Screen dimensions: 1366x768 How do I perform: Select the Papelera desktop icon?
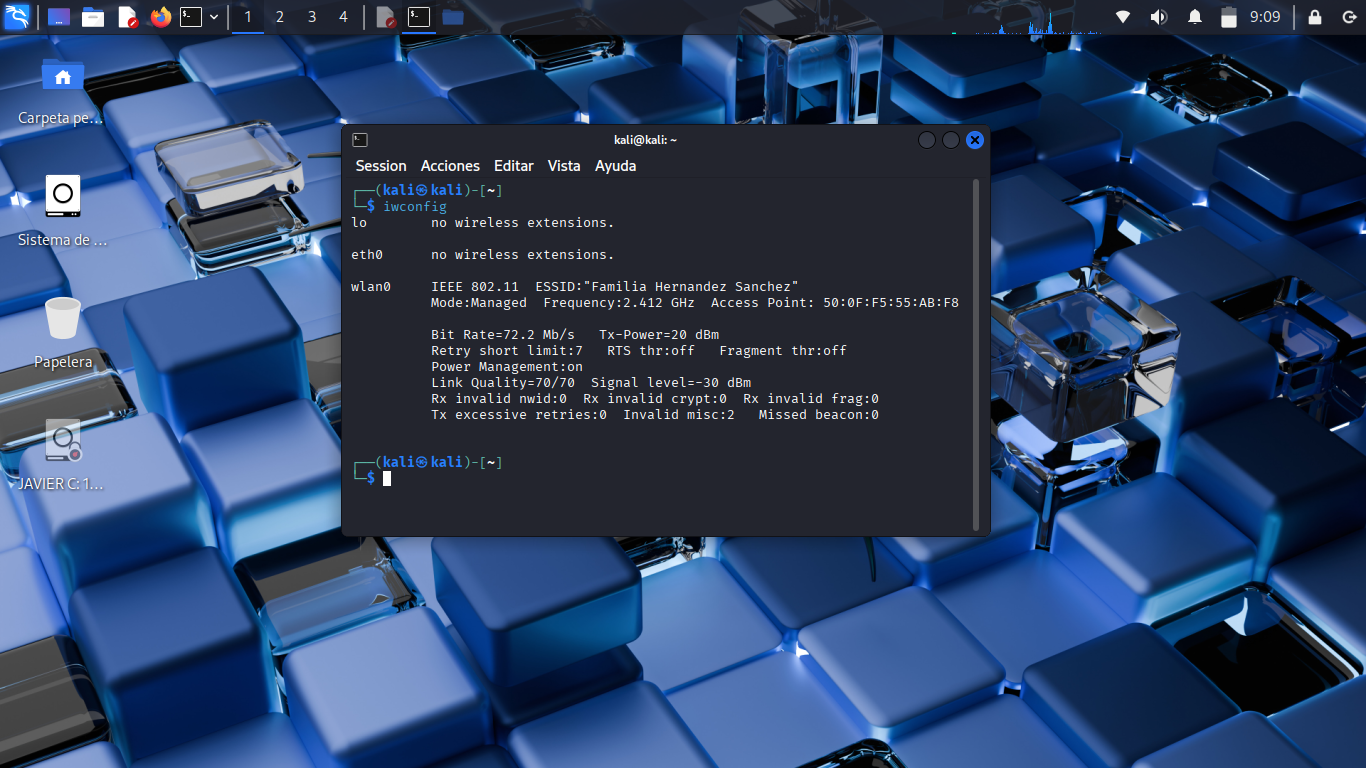[x=63, y=320]
